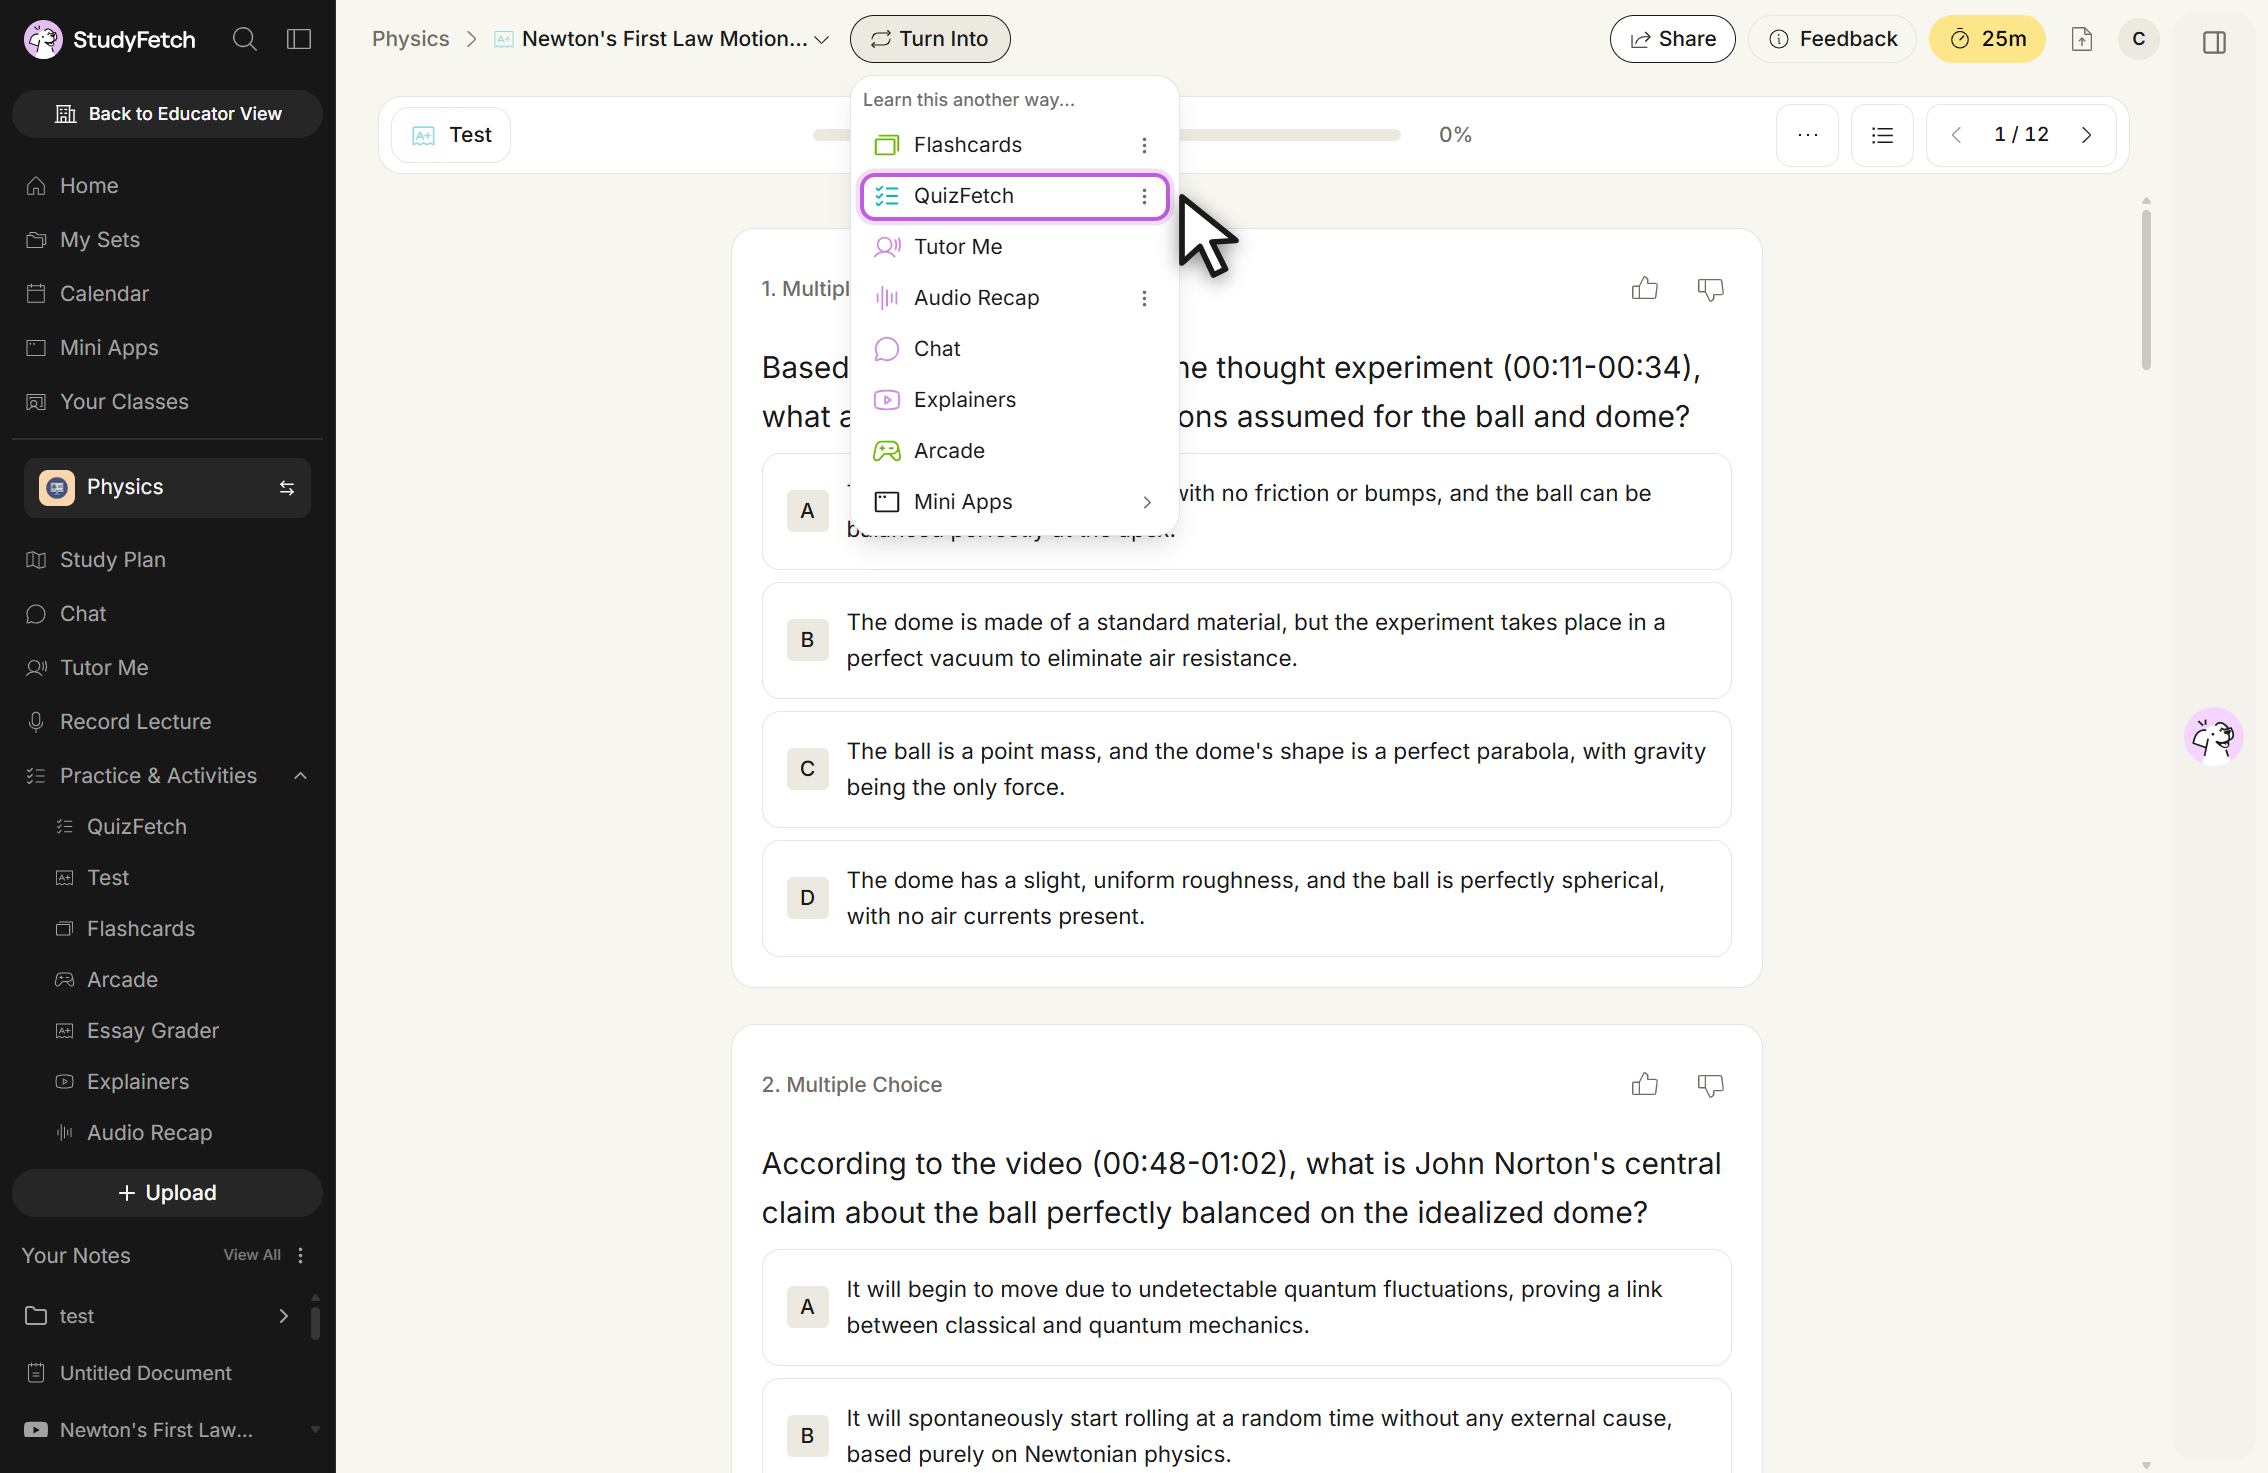The height and width of the screenshot is (1473, 2268).
Task: Collapse the Practice & Activities section
Action: [300, 776]
